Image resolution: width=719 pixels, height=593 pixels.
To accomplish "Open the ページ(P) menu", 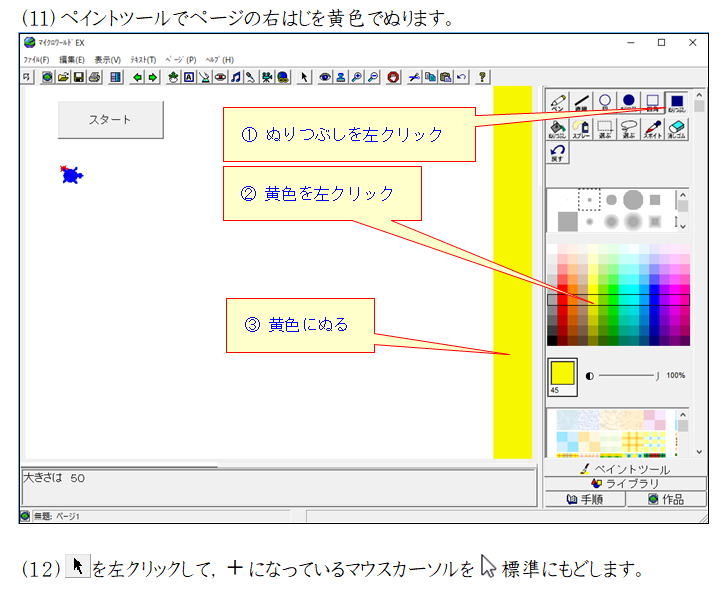I will coord(181,60).
